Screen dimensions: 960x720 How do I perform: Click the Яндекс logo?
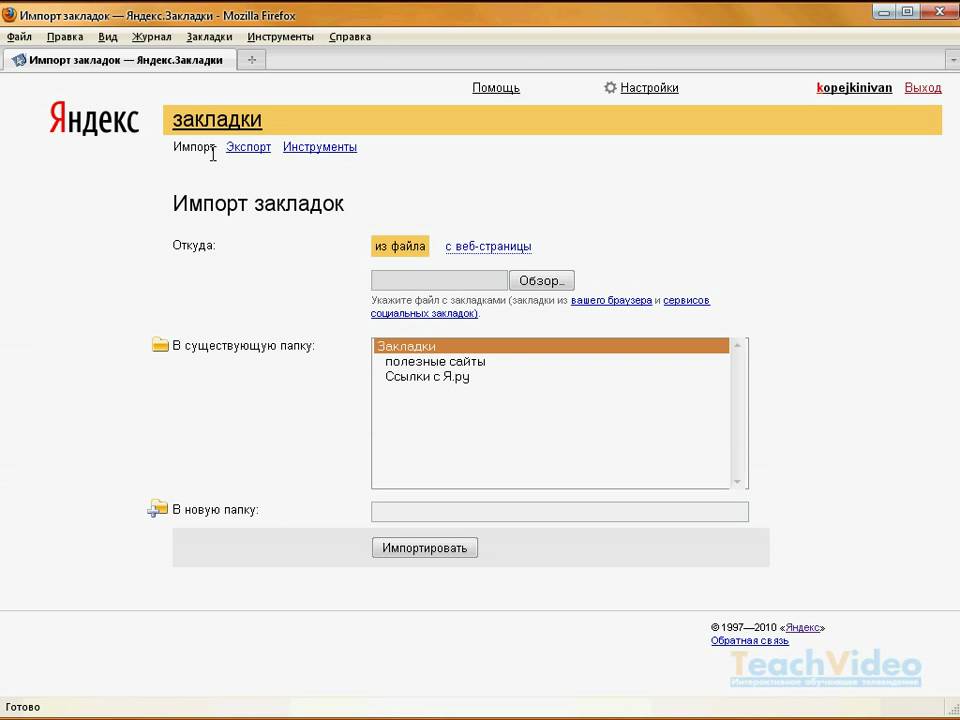click(94, 118)
